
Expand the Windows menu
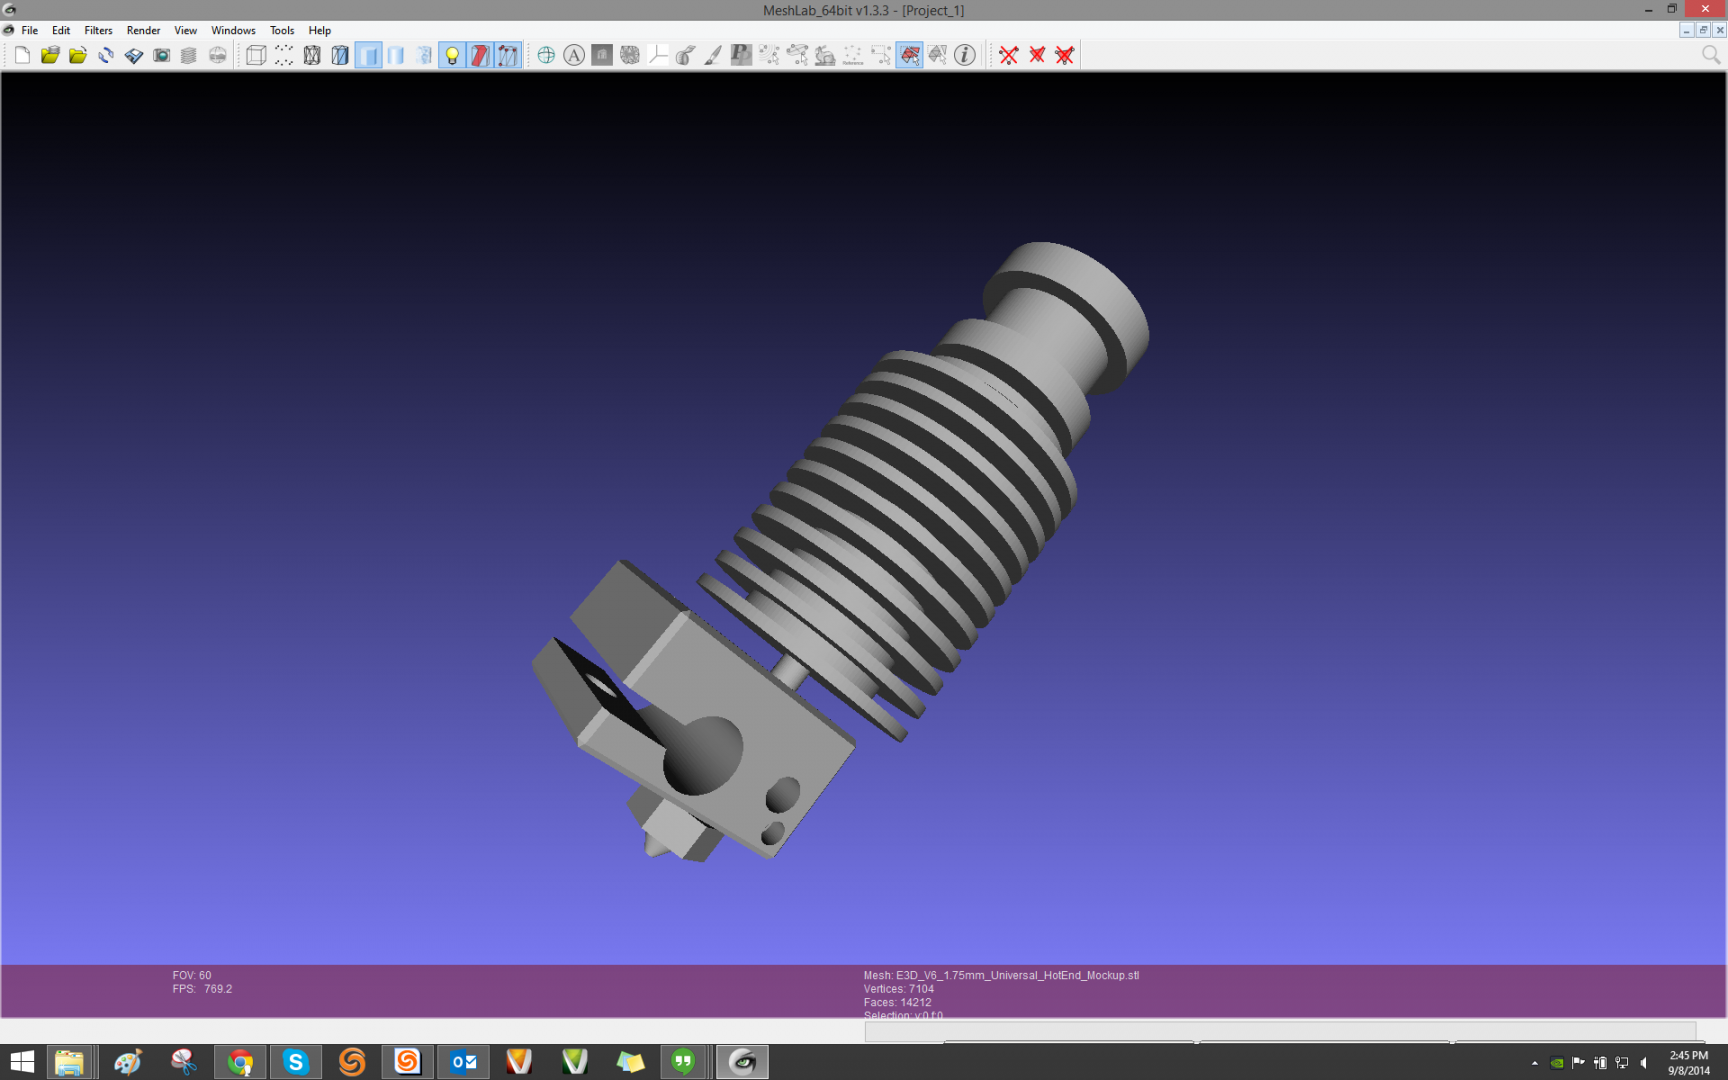click(233, 30)
